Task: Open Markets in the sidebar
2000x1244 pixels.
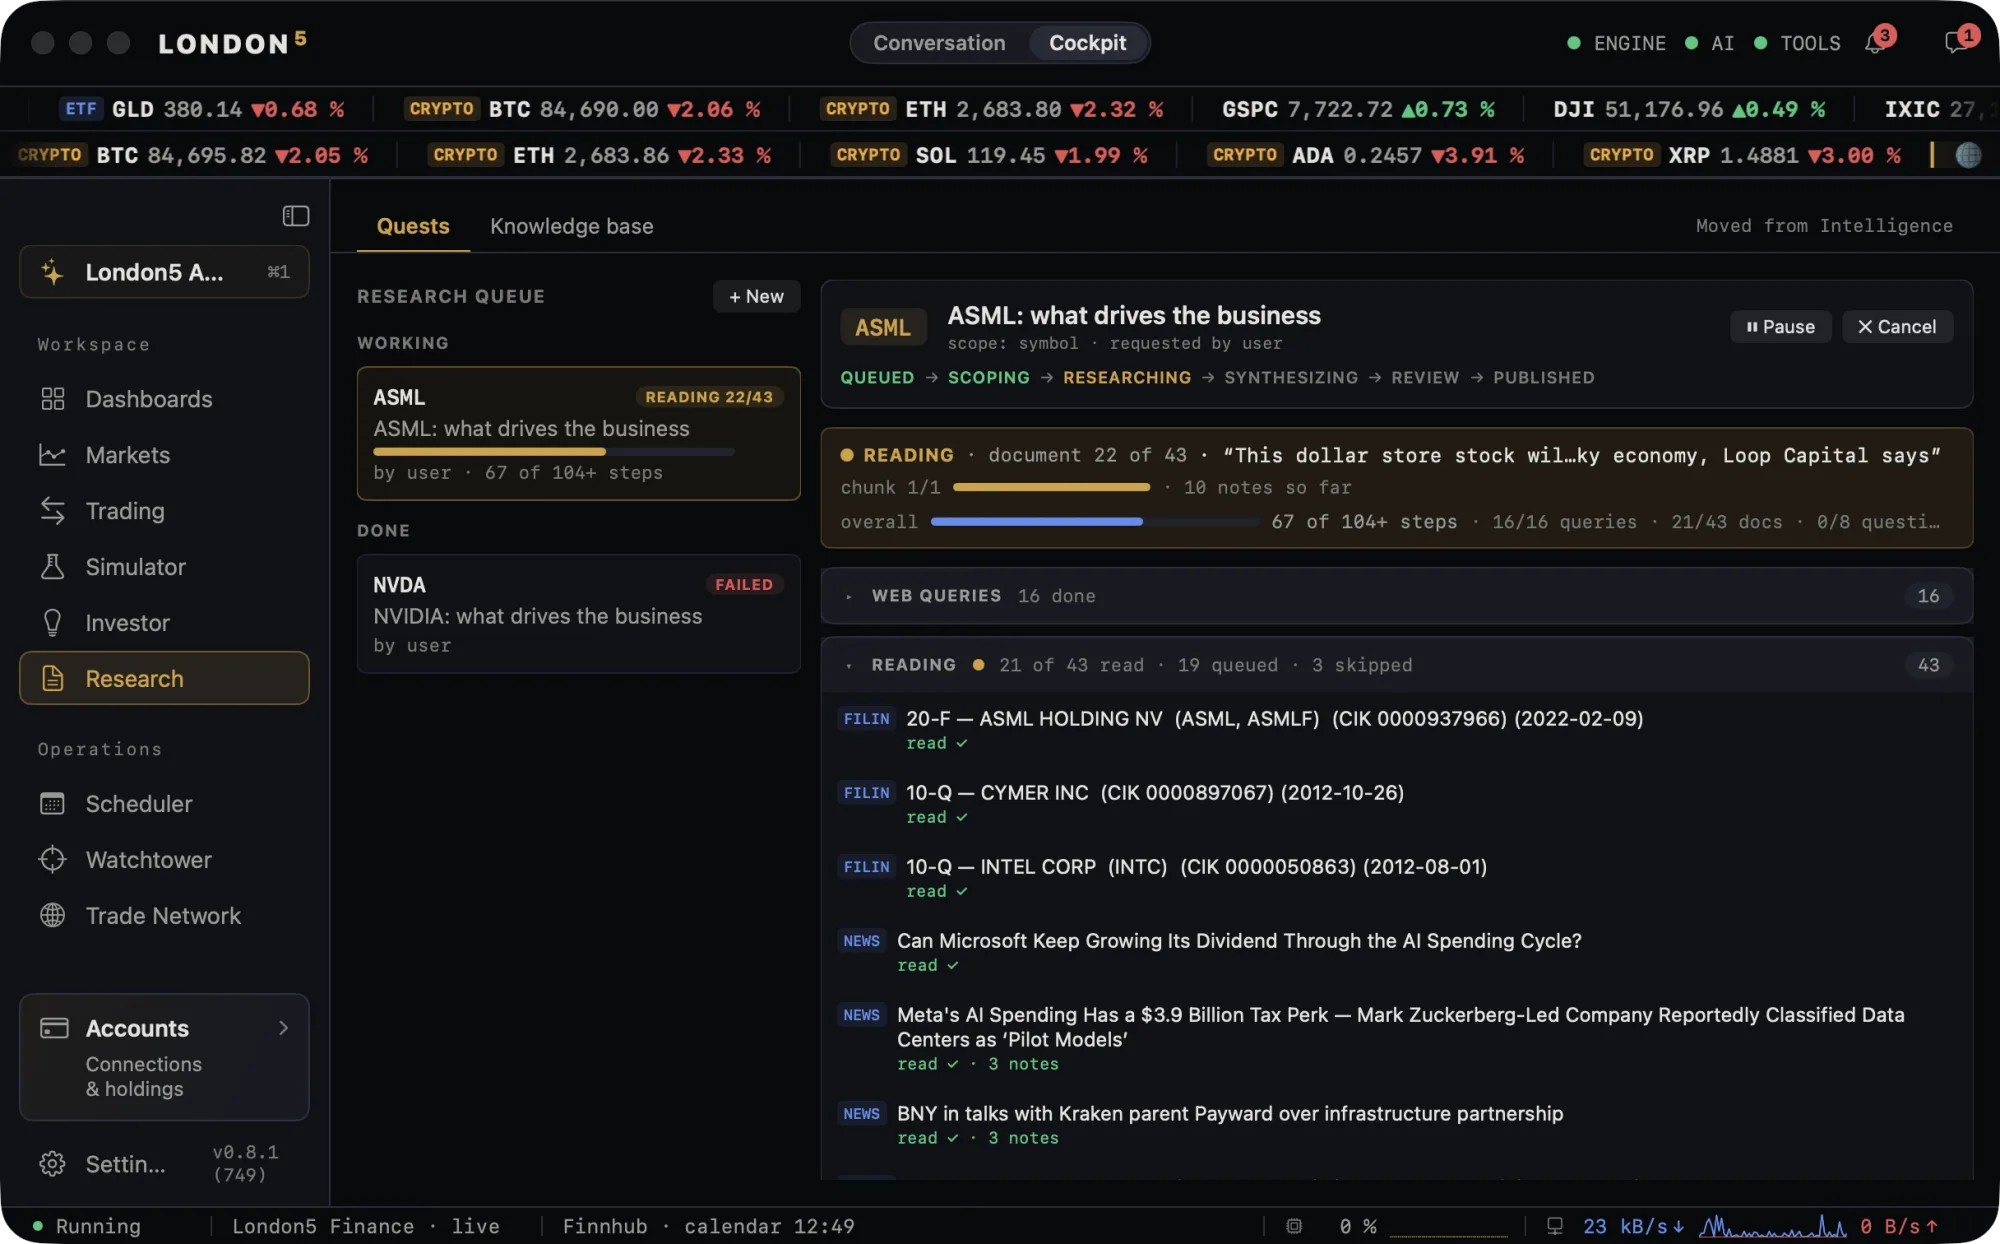Action: pos(164,455)
